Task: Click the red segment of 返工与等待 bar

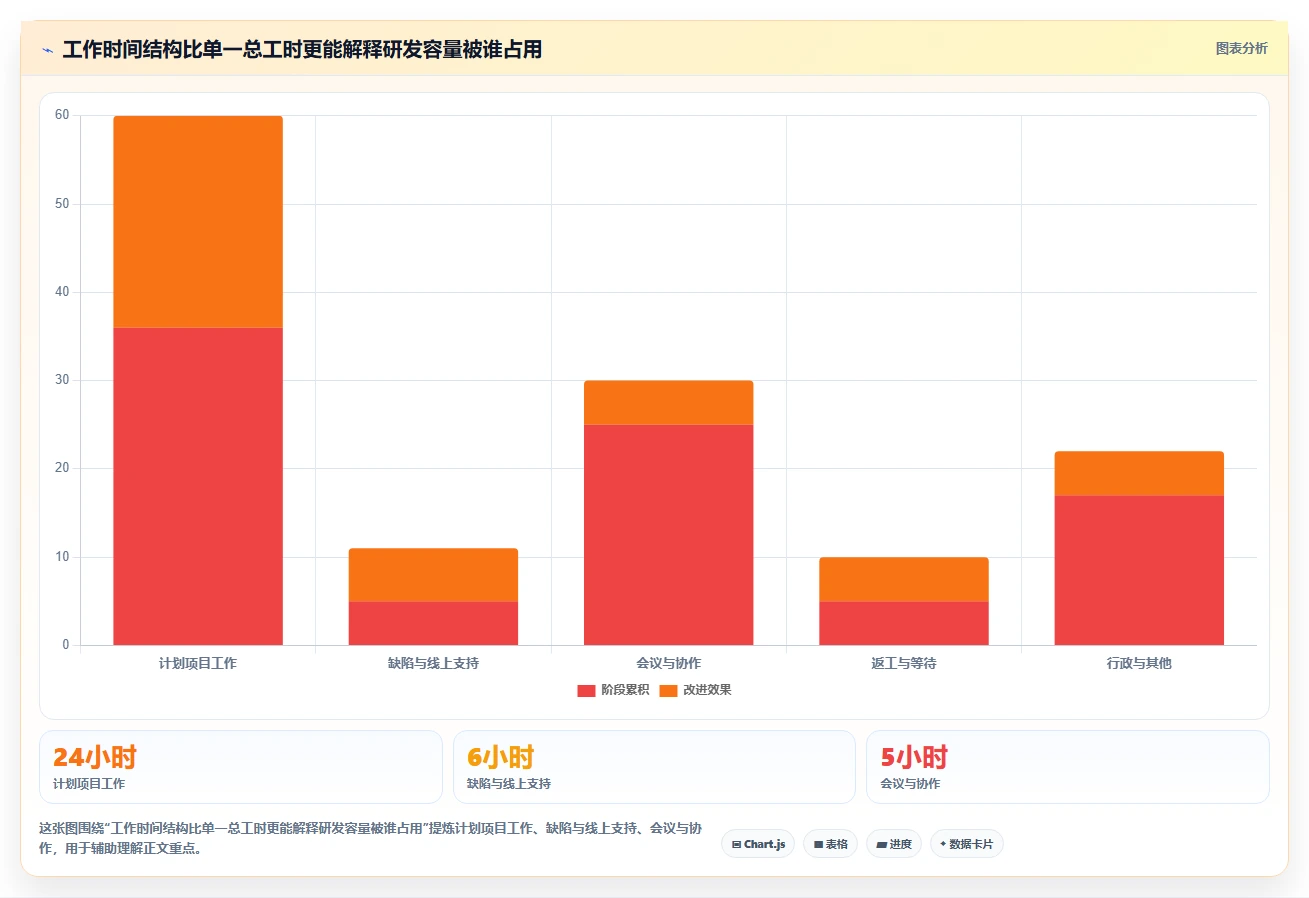Action: tap(904, 623)
